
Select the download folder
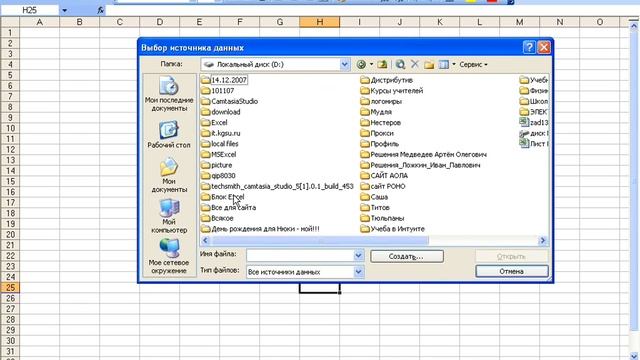[221, 112]
